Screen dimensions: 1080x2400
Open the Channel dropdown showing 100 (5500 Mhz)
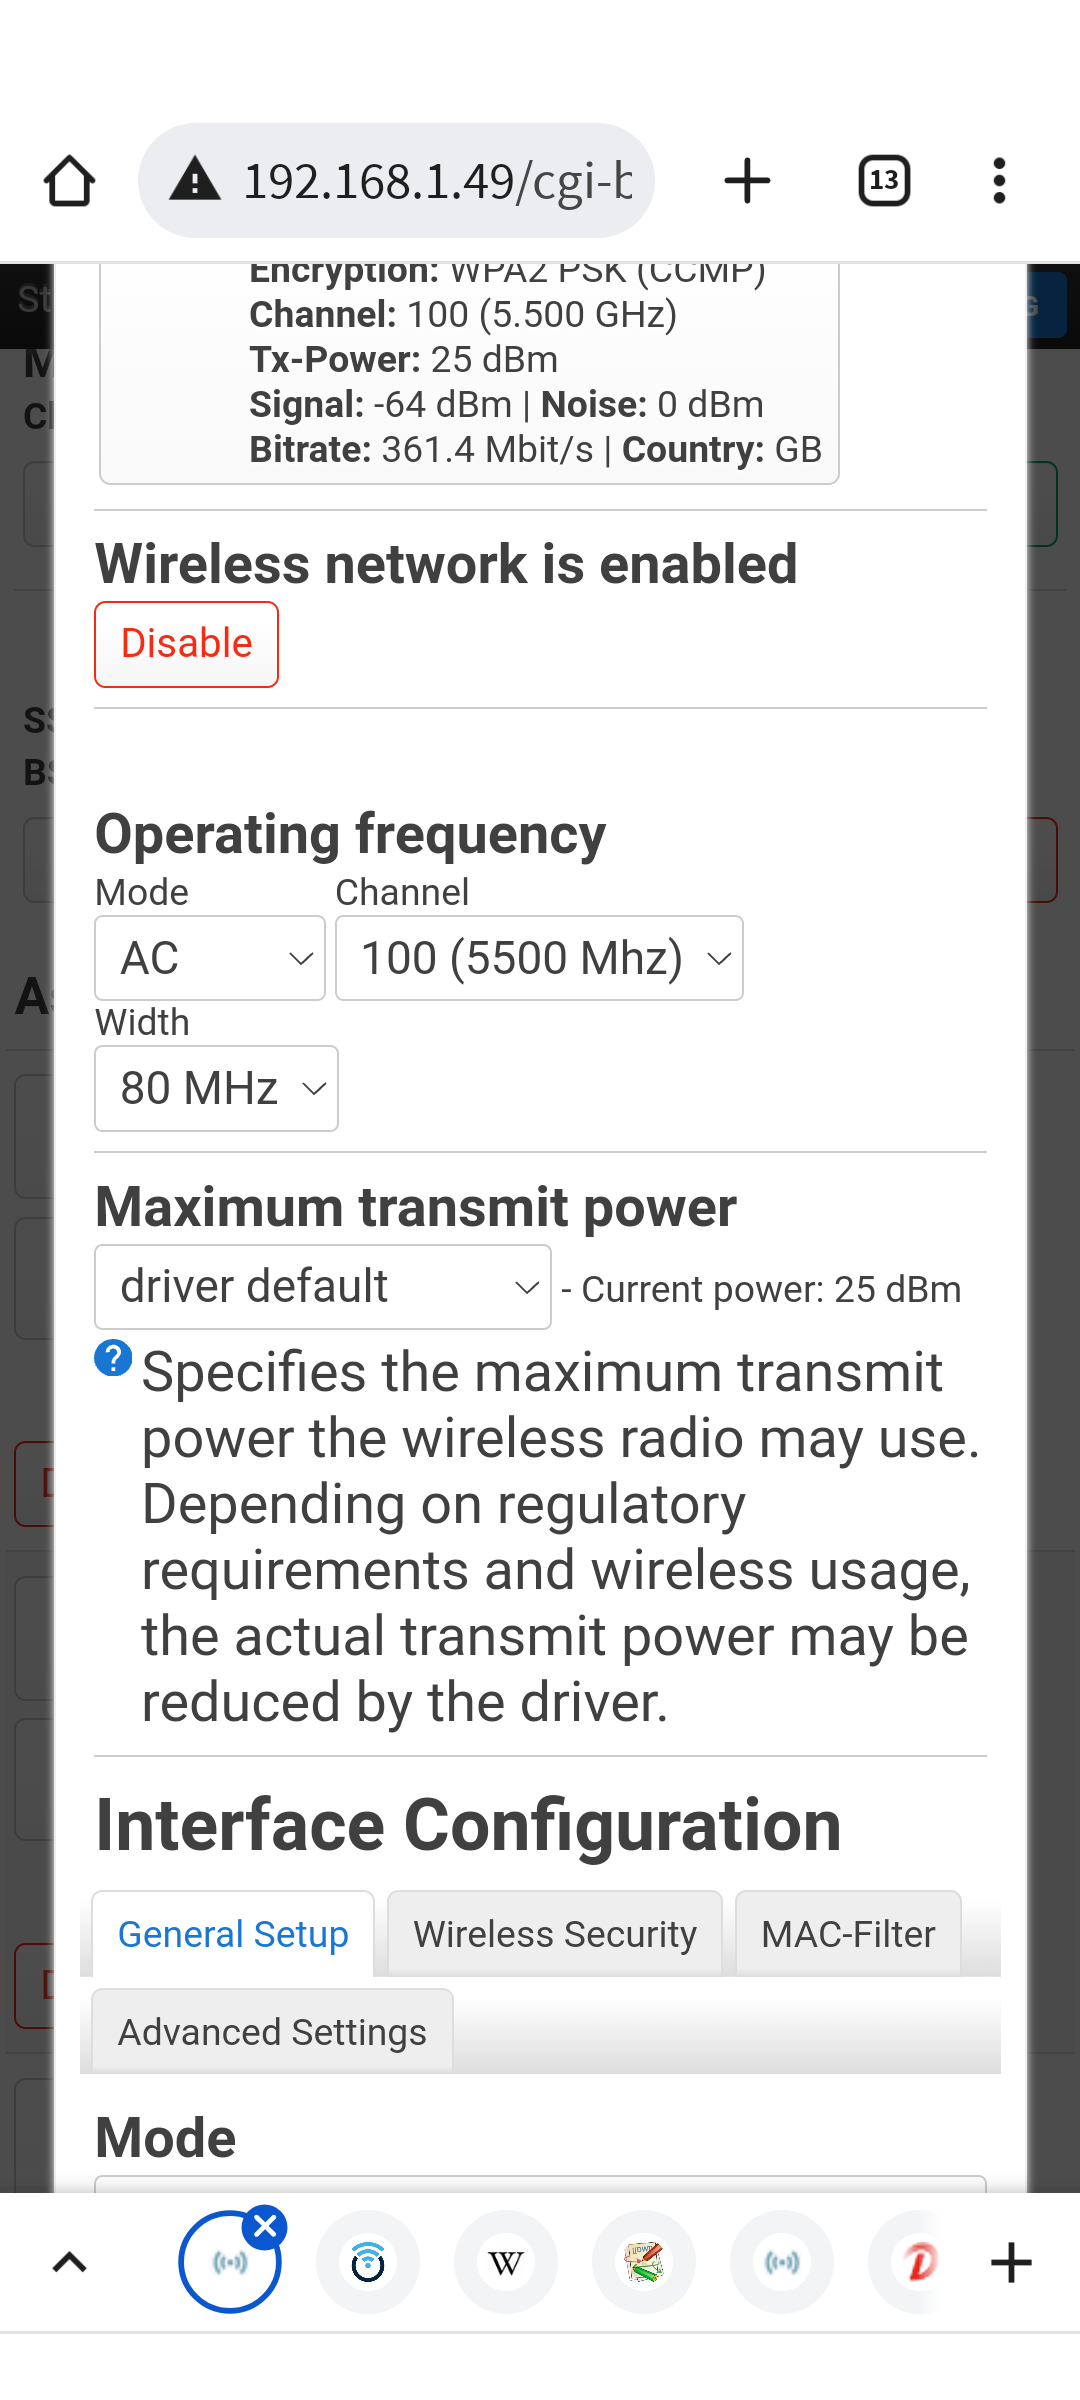(x=539, y=957)
